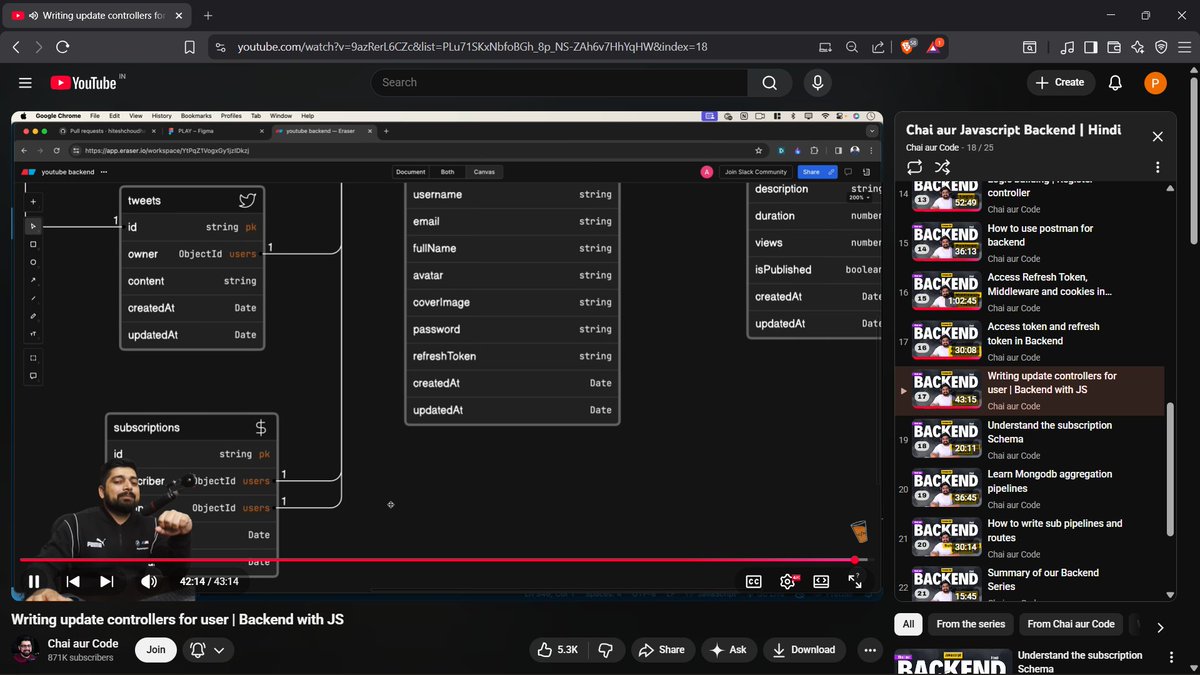Show more filter chips with right arrow
Image resolution: width=1200 pixels, height=675 pixels.
(1160, 627)
